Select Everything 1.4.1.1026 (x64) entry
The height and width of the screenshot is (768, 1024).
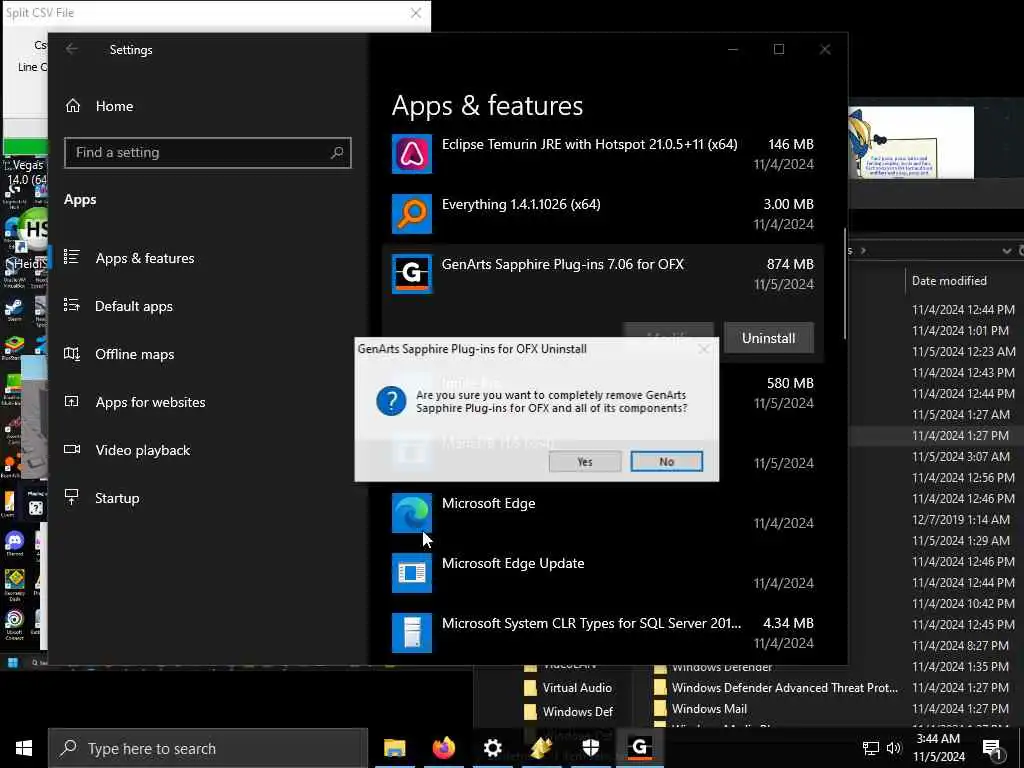pos(602,214)
